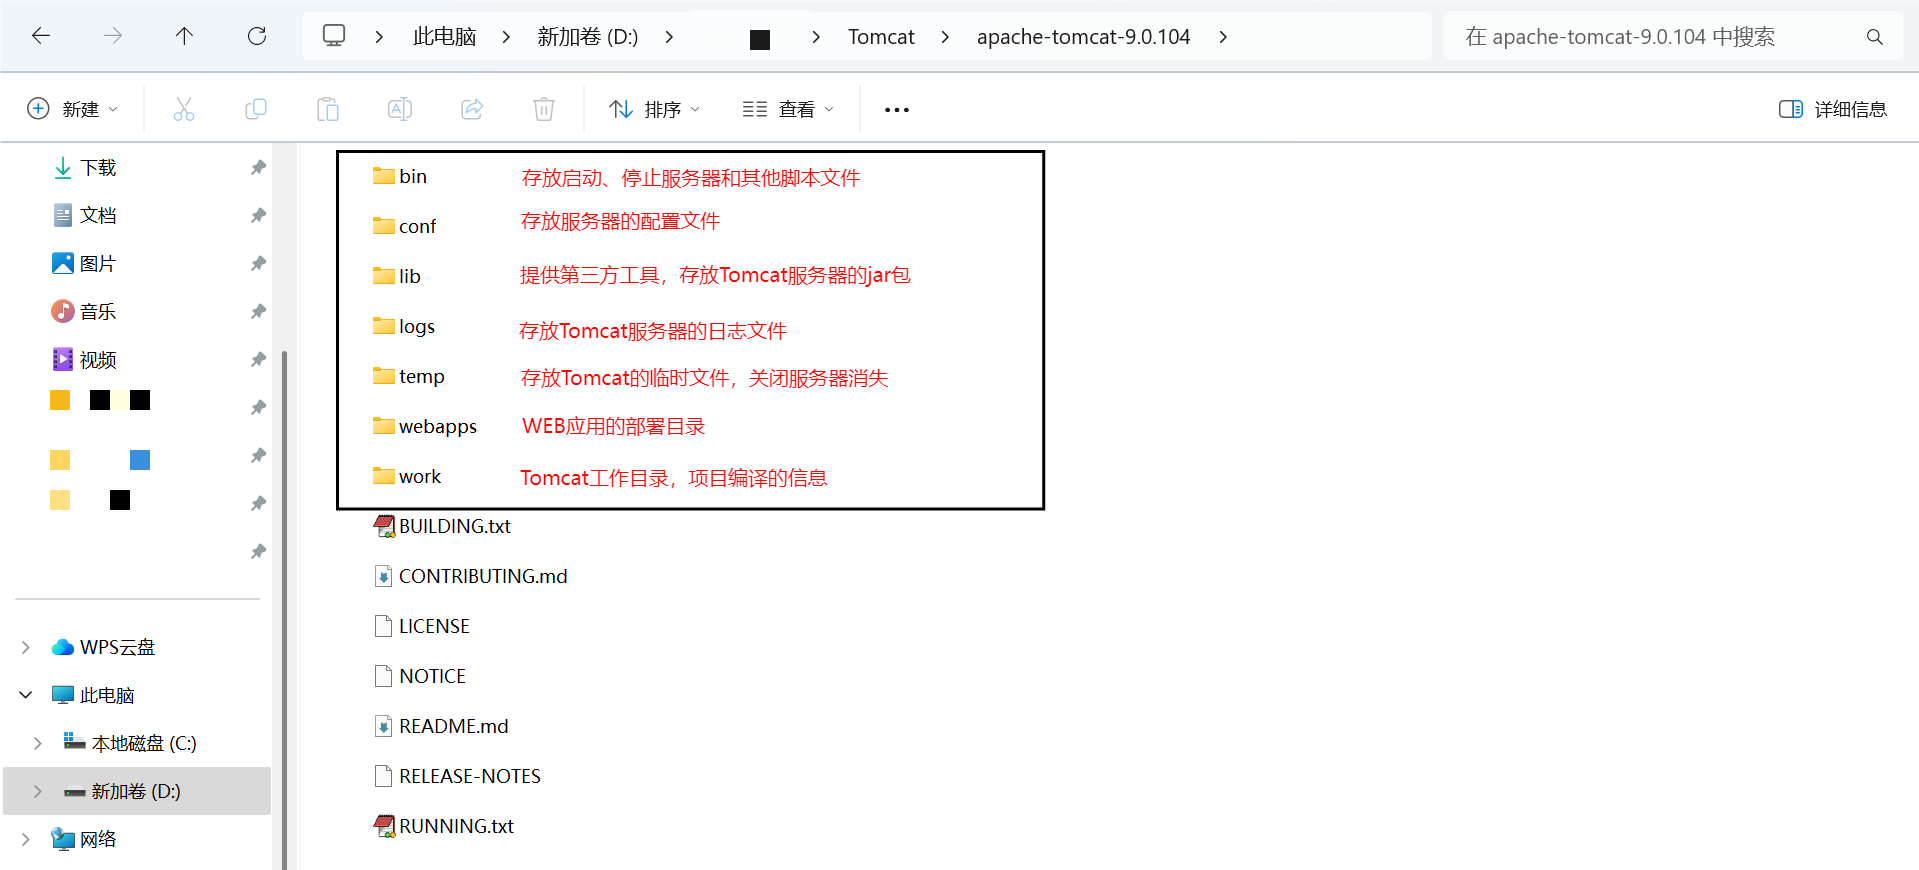Click the Rename icon in toolbar

(400, 109)
